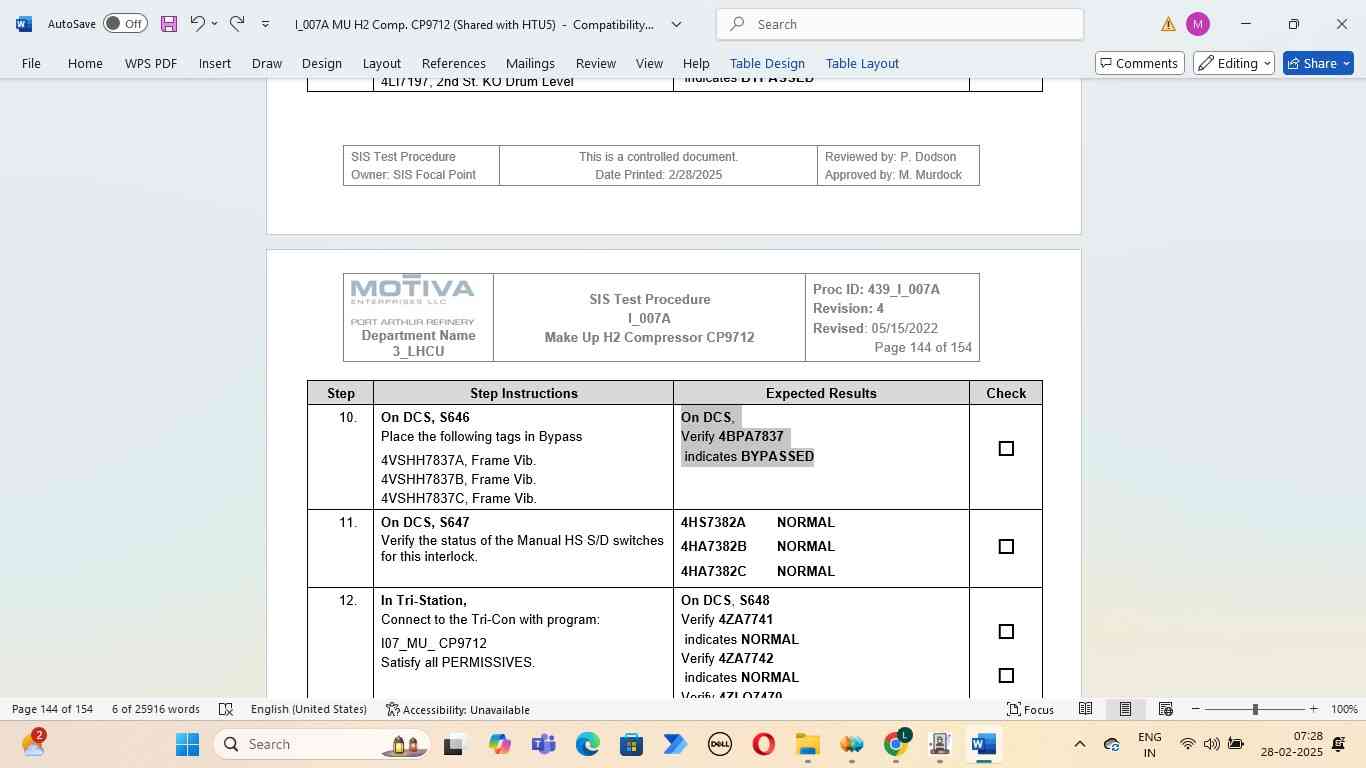Open the Mailings tab
This screenshot has height=768, width=1366.
[x=530, y=63]
